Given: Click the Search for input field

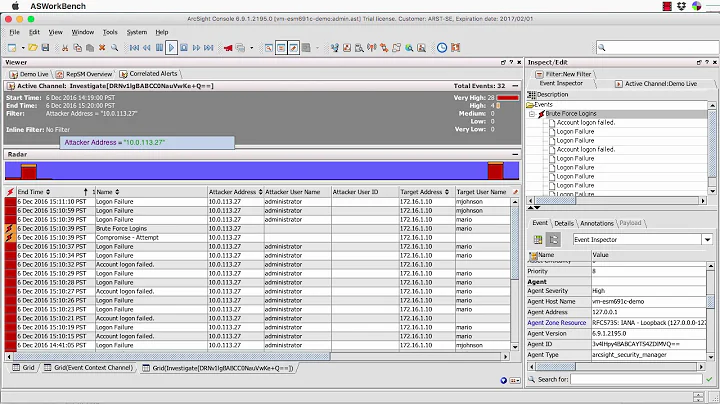Looking at the screenshot, I should [x=636, y=379].
